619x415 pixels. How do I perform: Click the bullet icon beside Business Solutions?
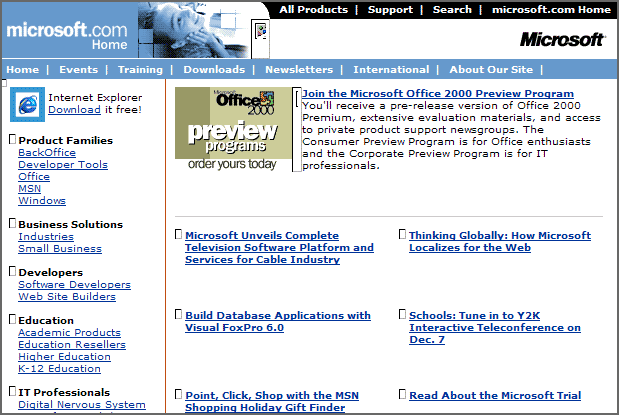click(12, 224)
